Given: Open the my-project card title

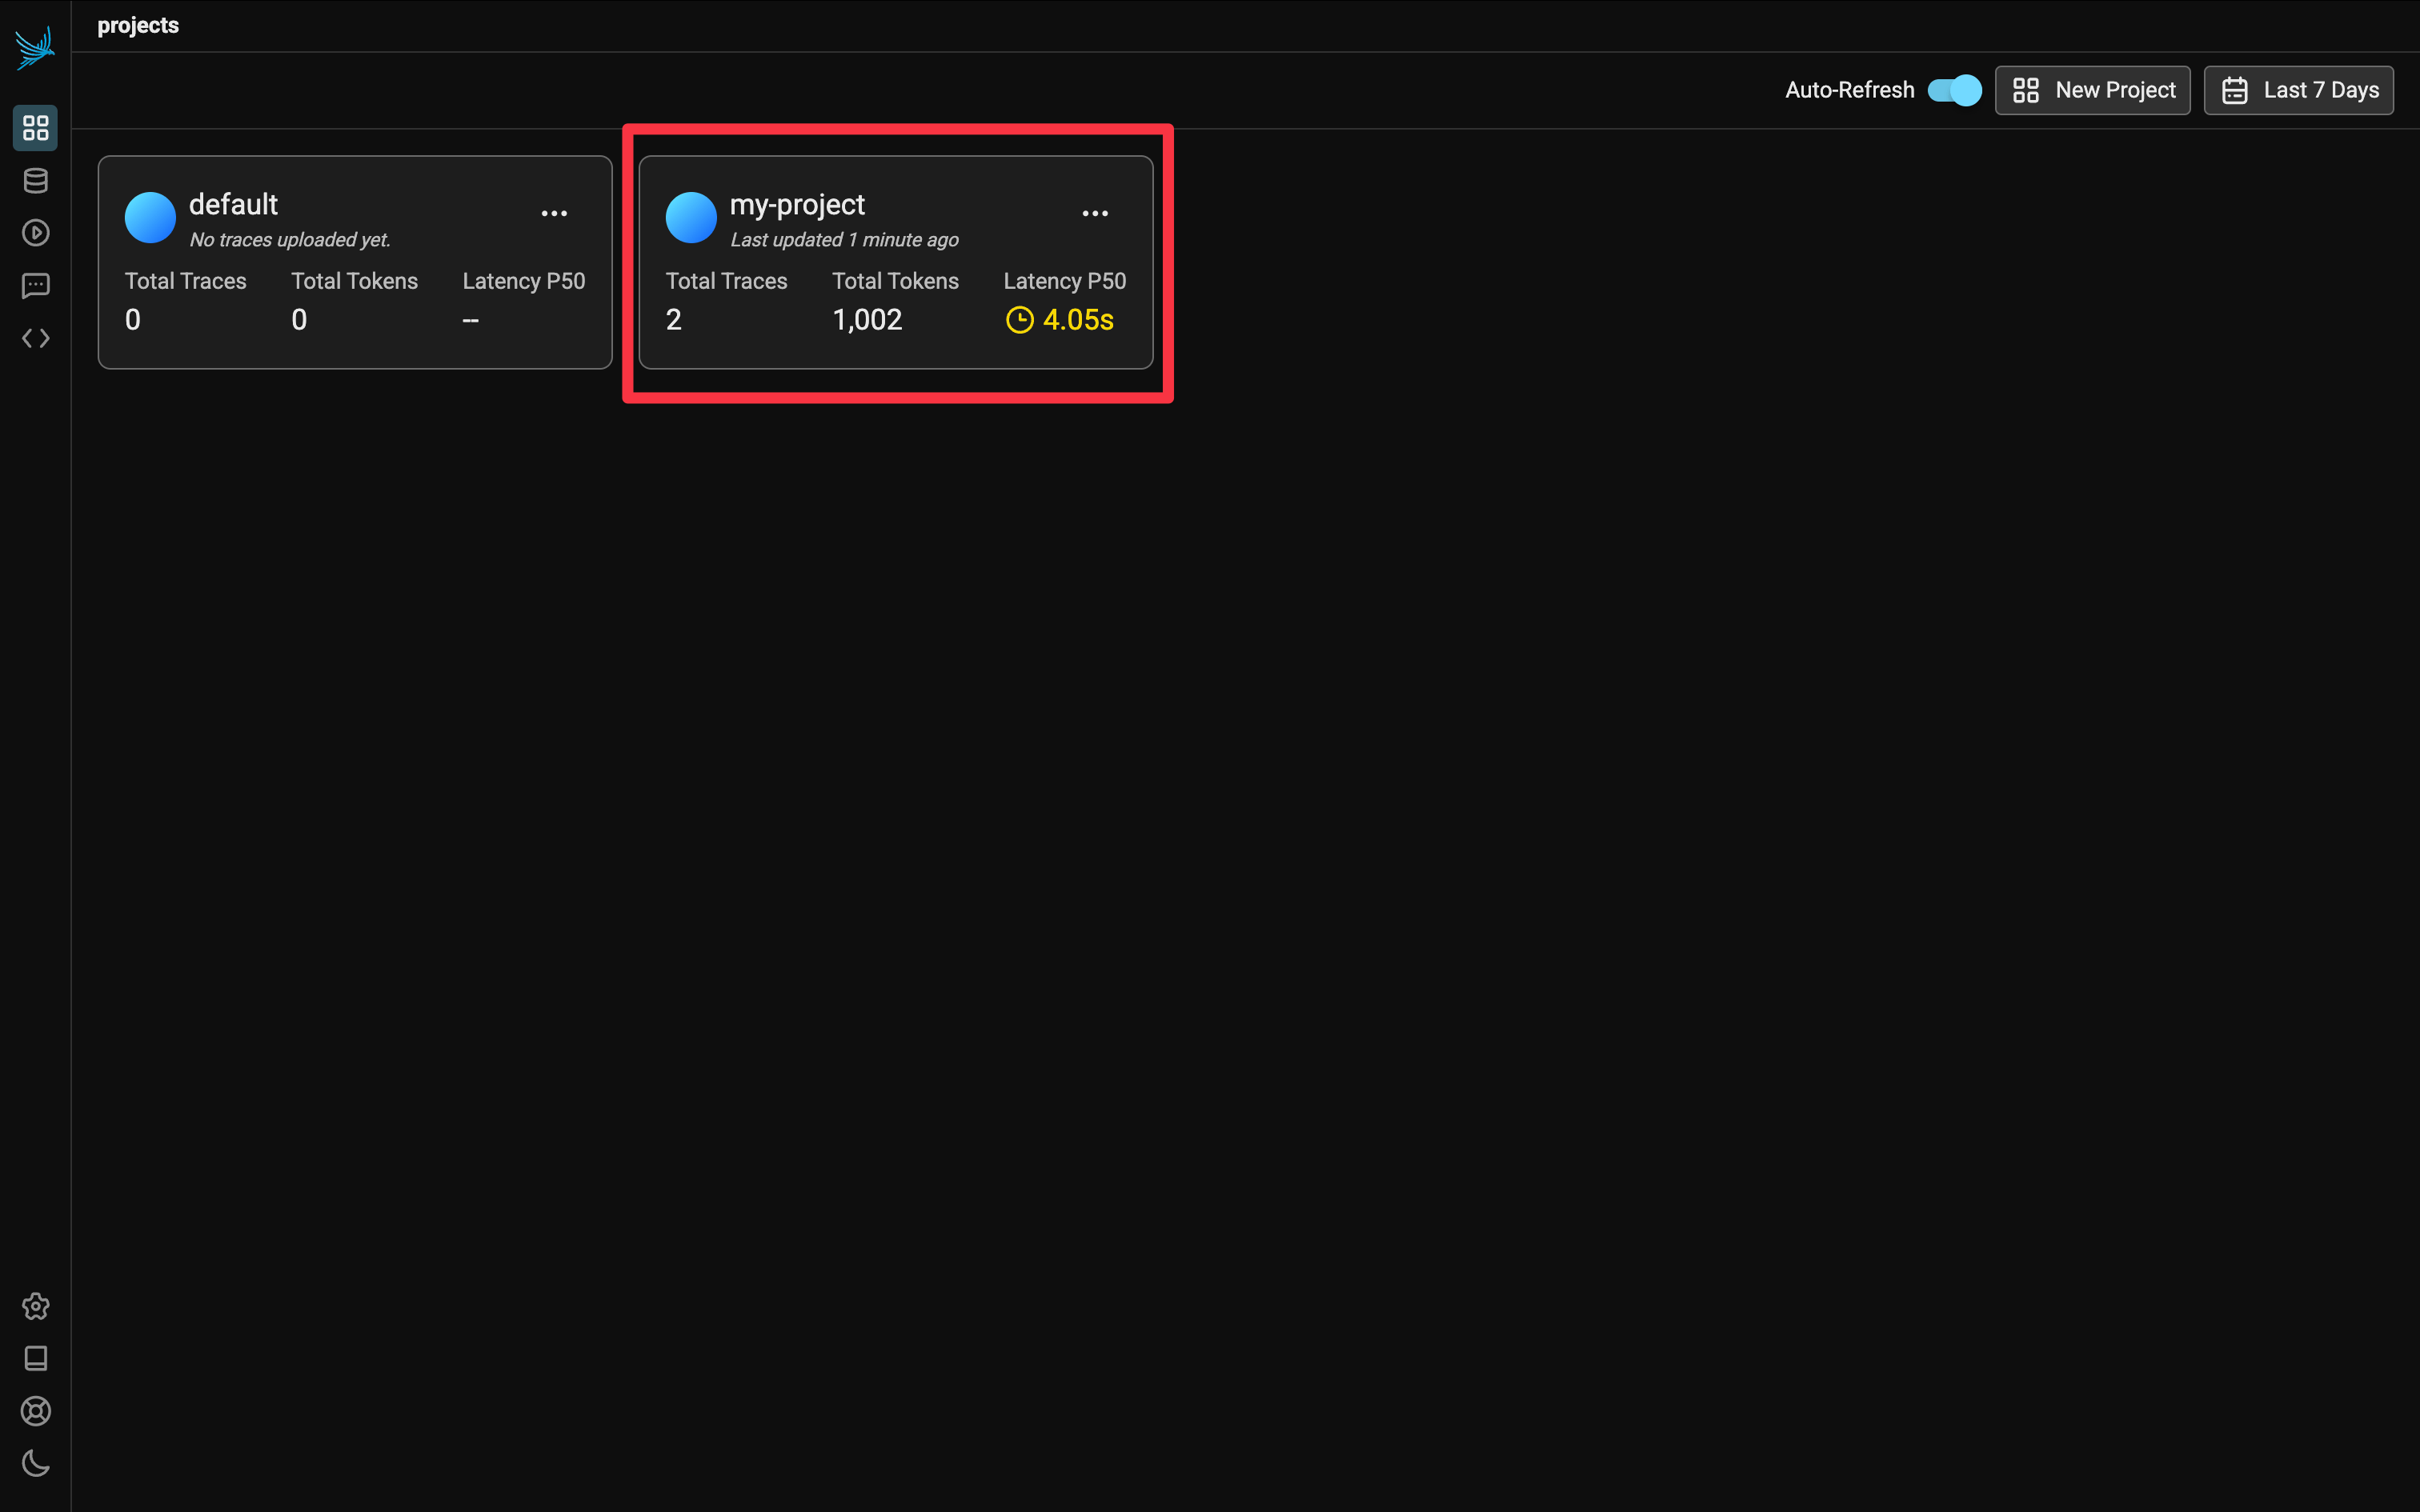Looking at the screenshot, I should coord(797,204).
